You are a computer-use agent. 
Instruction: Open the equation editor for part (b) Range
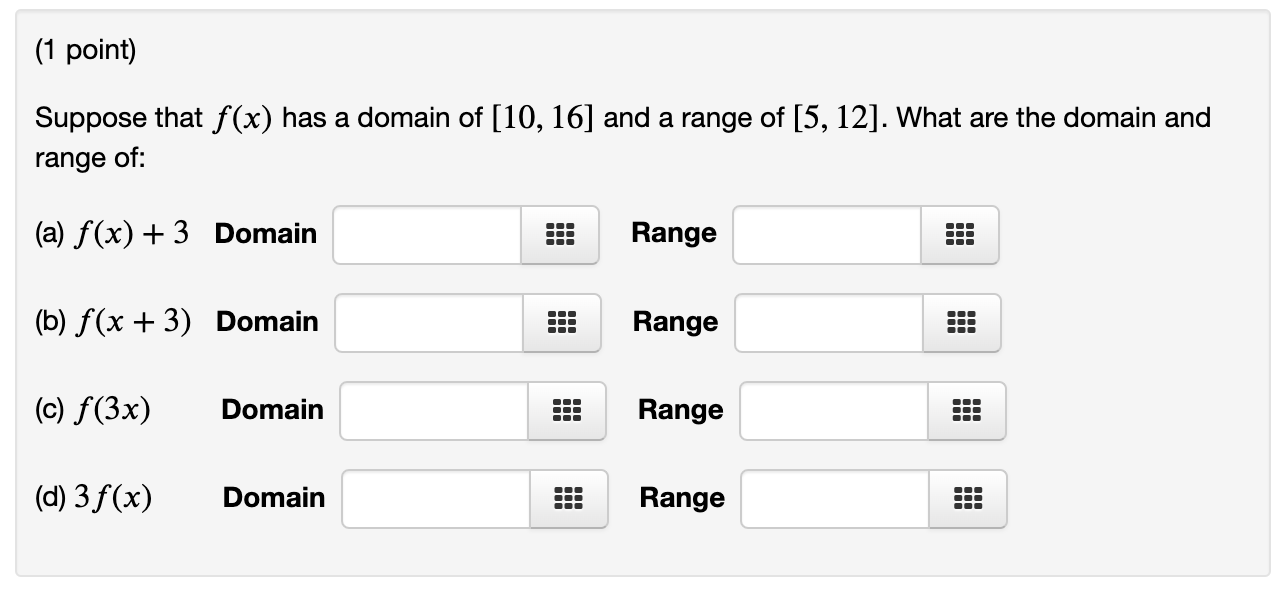click(x=962, y=323)
